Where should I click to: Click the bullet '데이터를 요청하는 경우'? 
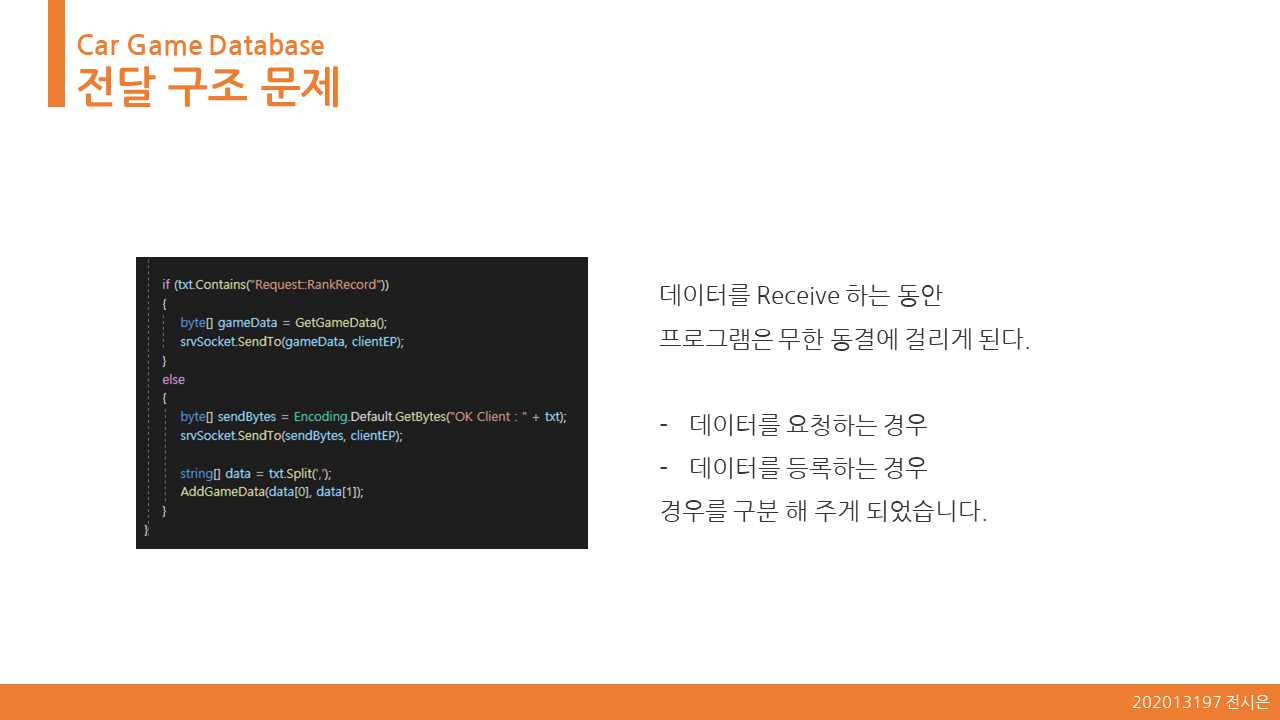(x=808, y=425)
